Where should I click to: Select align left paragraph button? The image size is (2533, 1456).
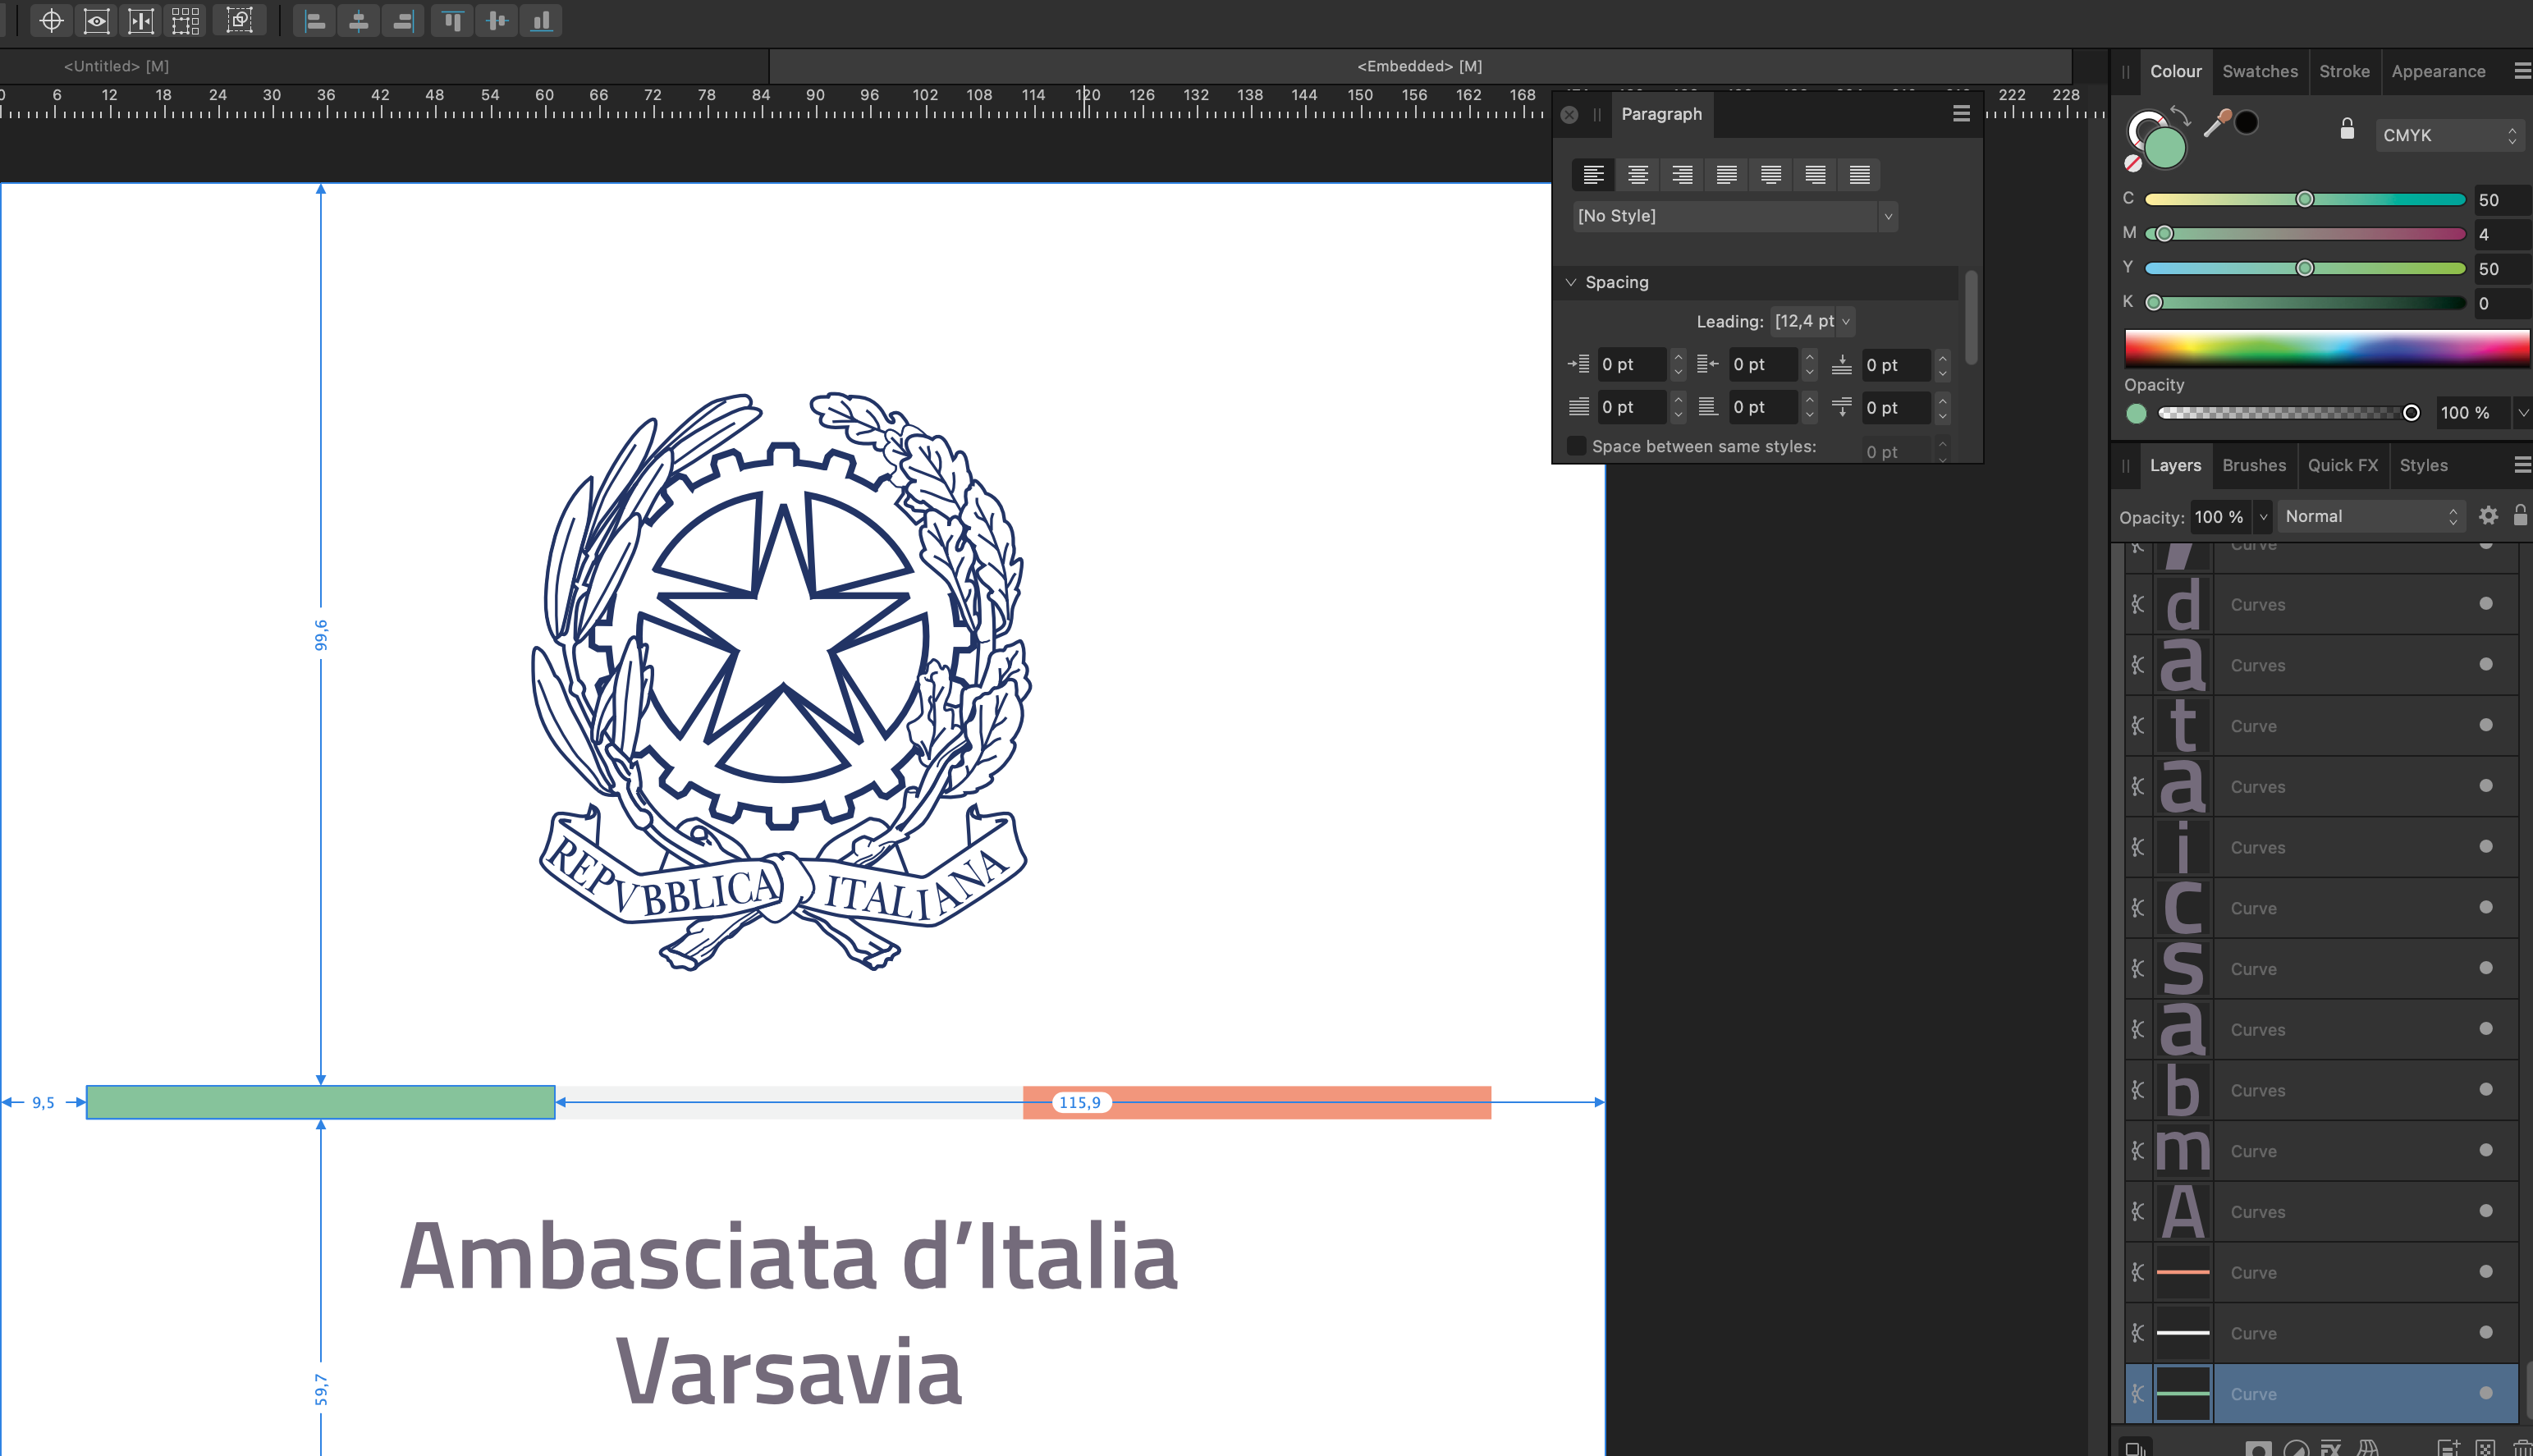click(x=1594, y=175)
